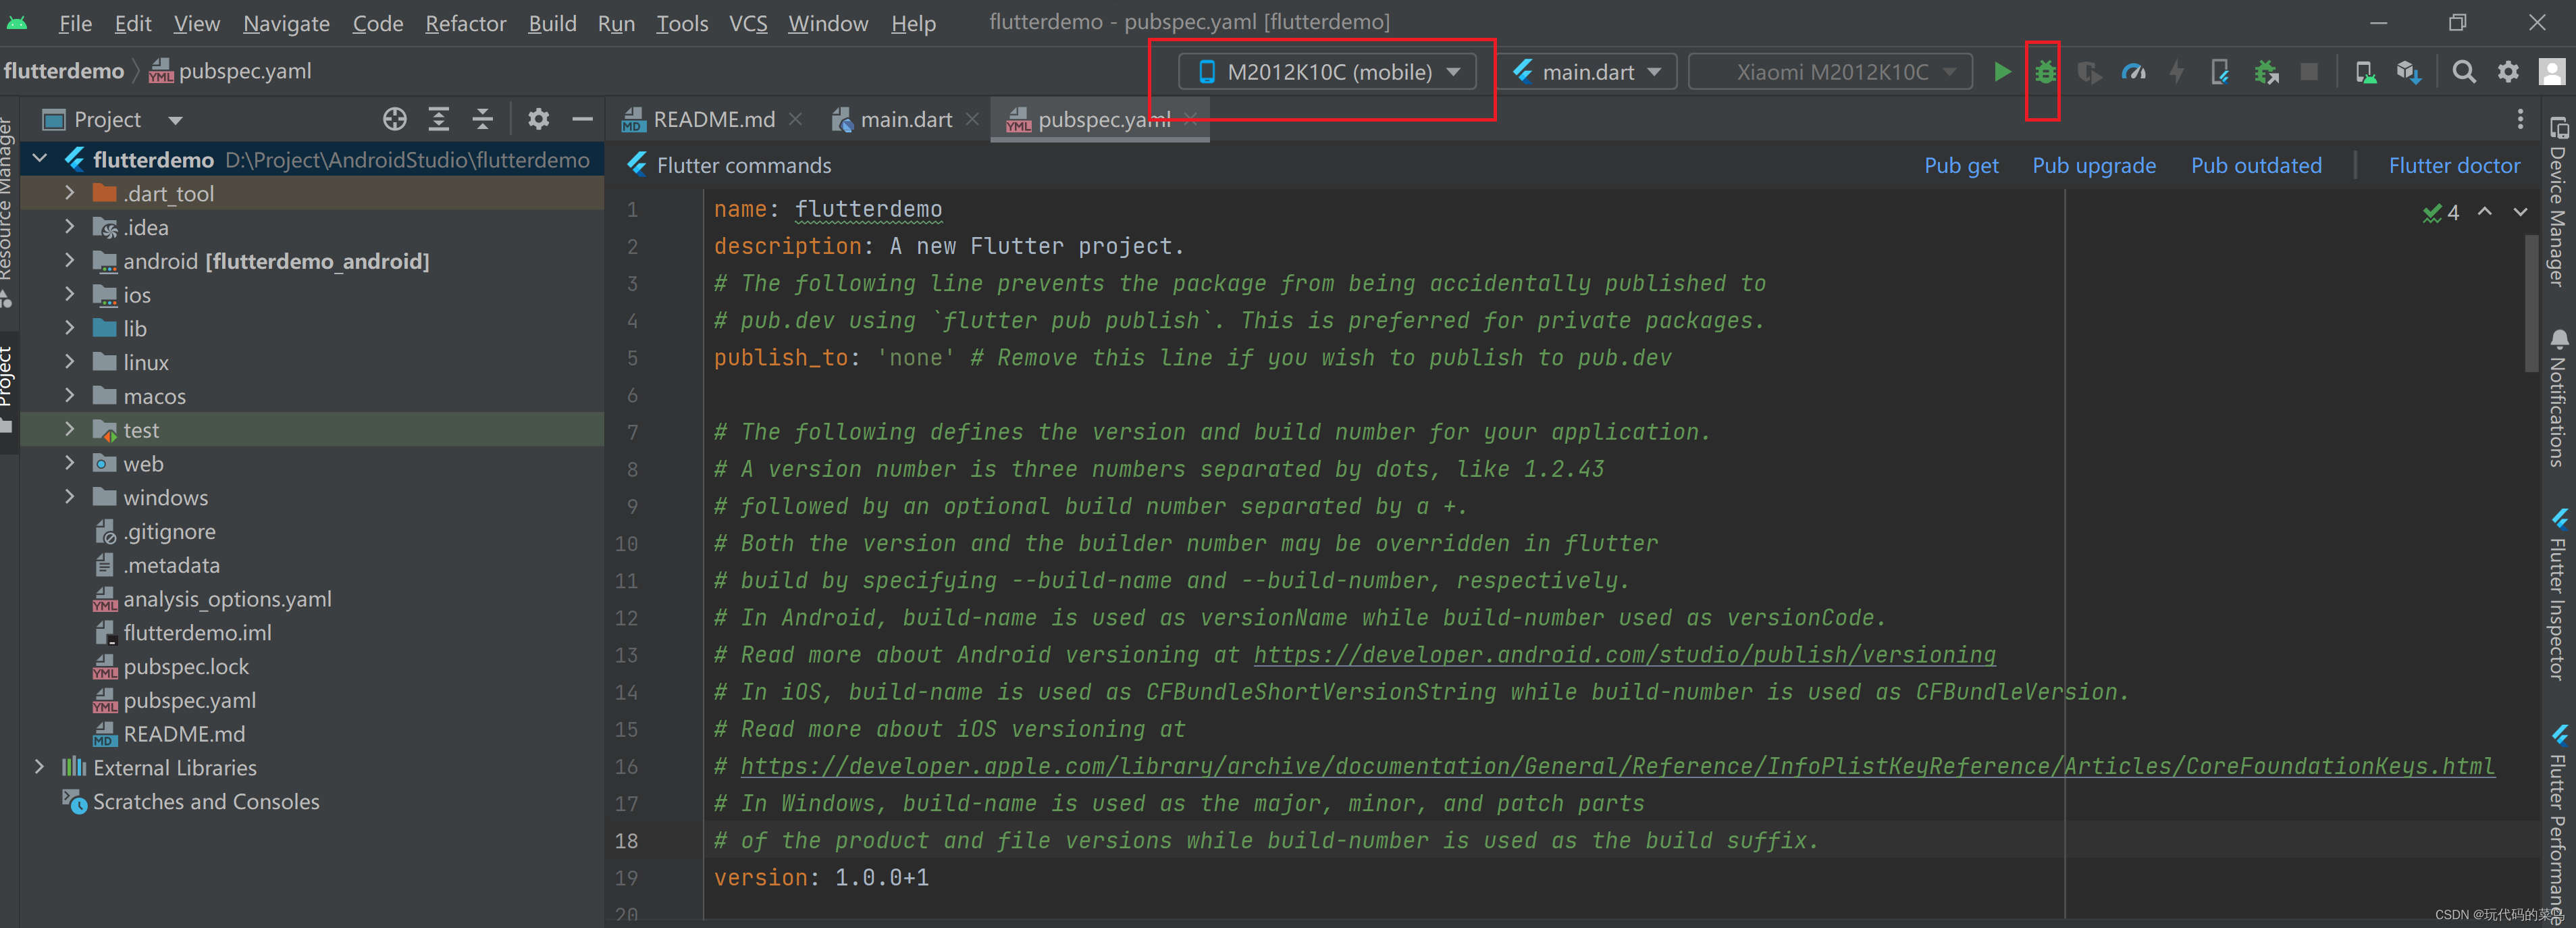Click Attach Debugger to Android Process icon
Screen dimensions: 2576x928
point(2265,72)
